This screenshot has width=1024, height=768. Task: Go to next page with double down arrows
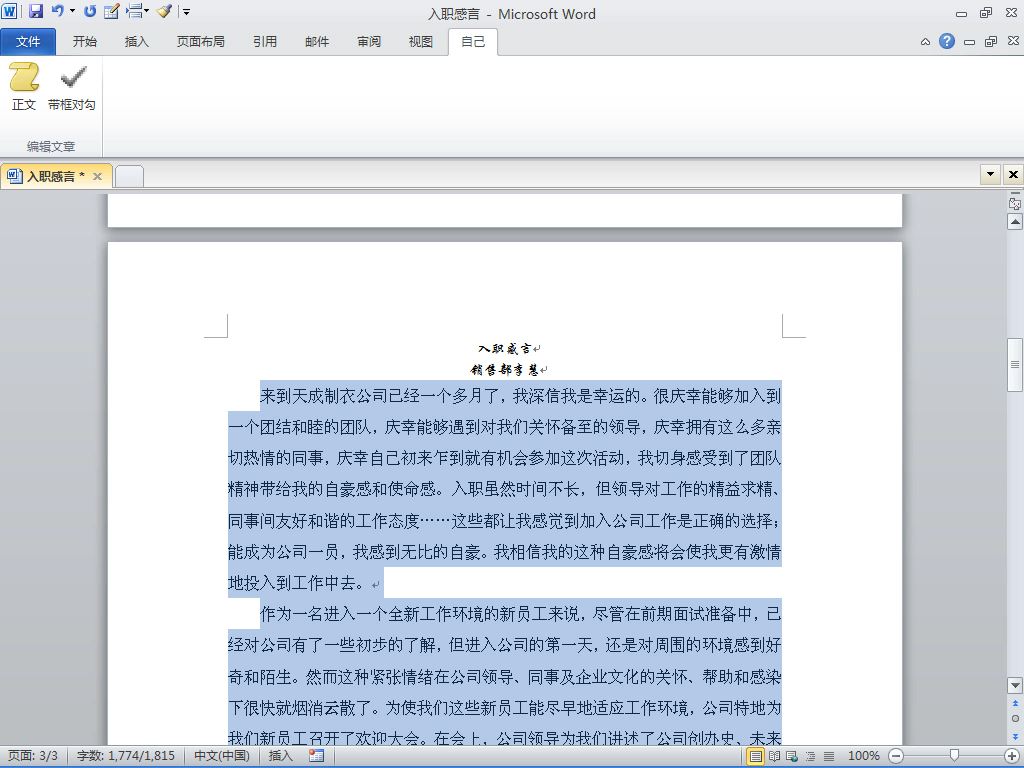[x=1015, y=735]
